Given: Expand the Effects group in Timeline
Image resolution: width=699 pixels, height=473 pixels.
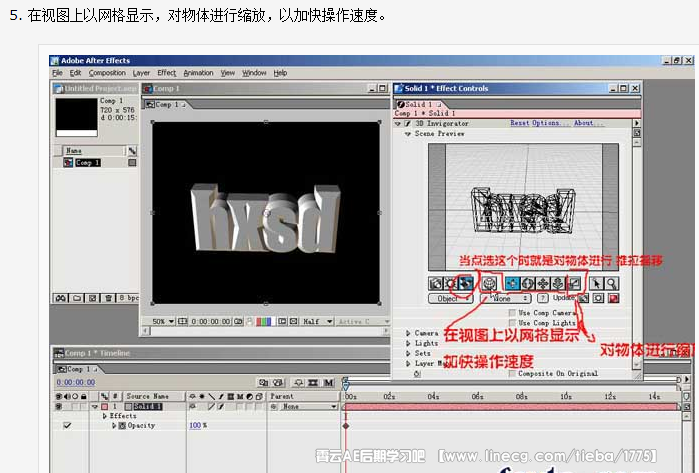Looking at the screenshot, I should (105, 416).
